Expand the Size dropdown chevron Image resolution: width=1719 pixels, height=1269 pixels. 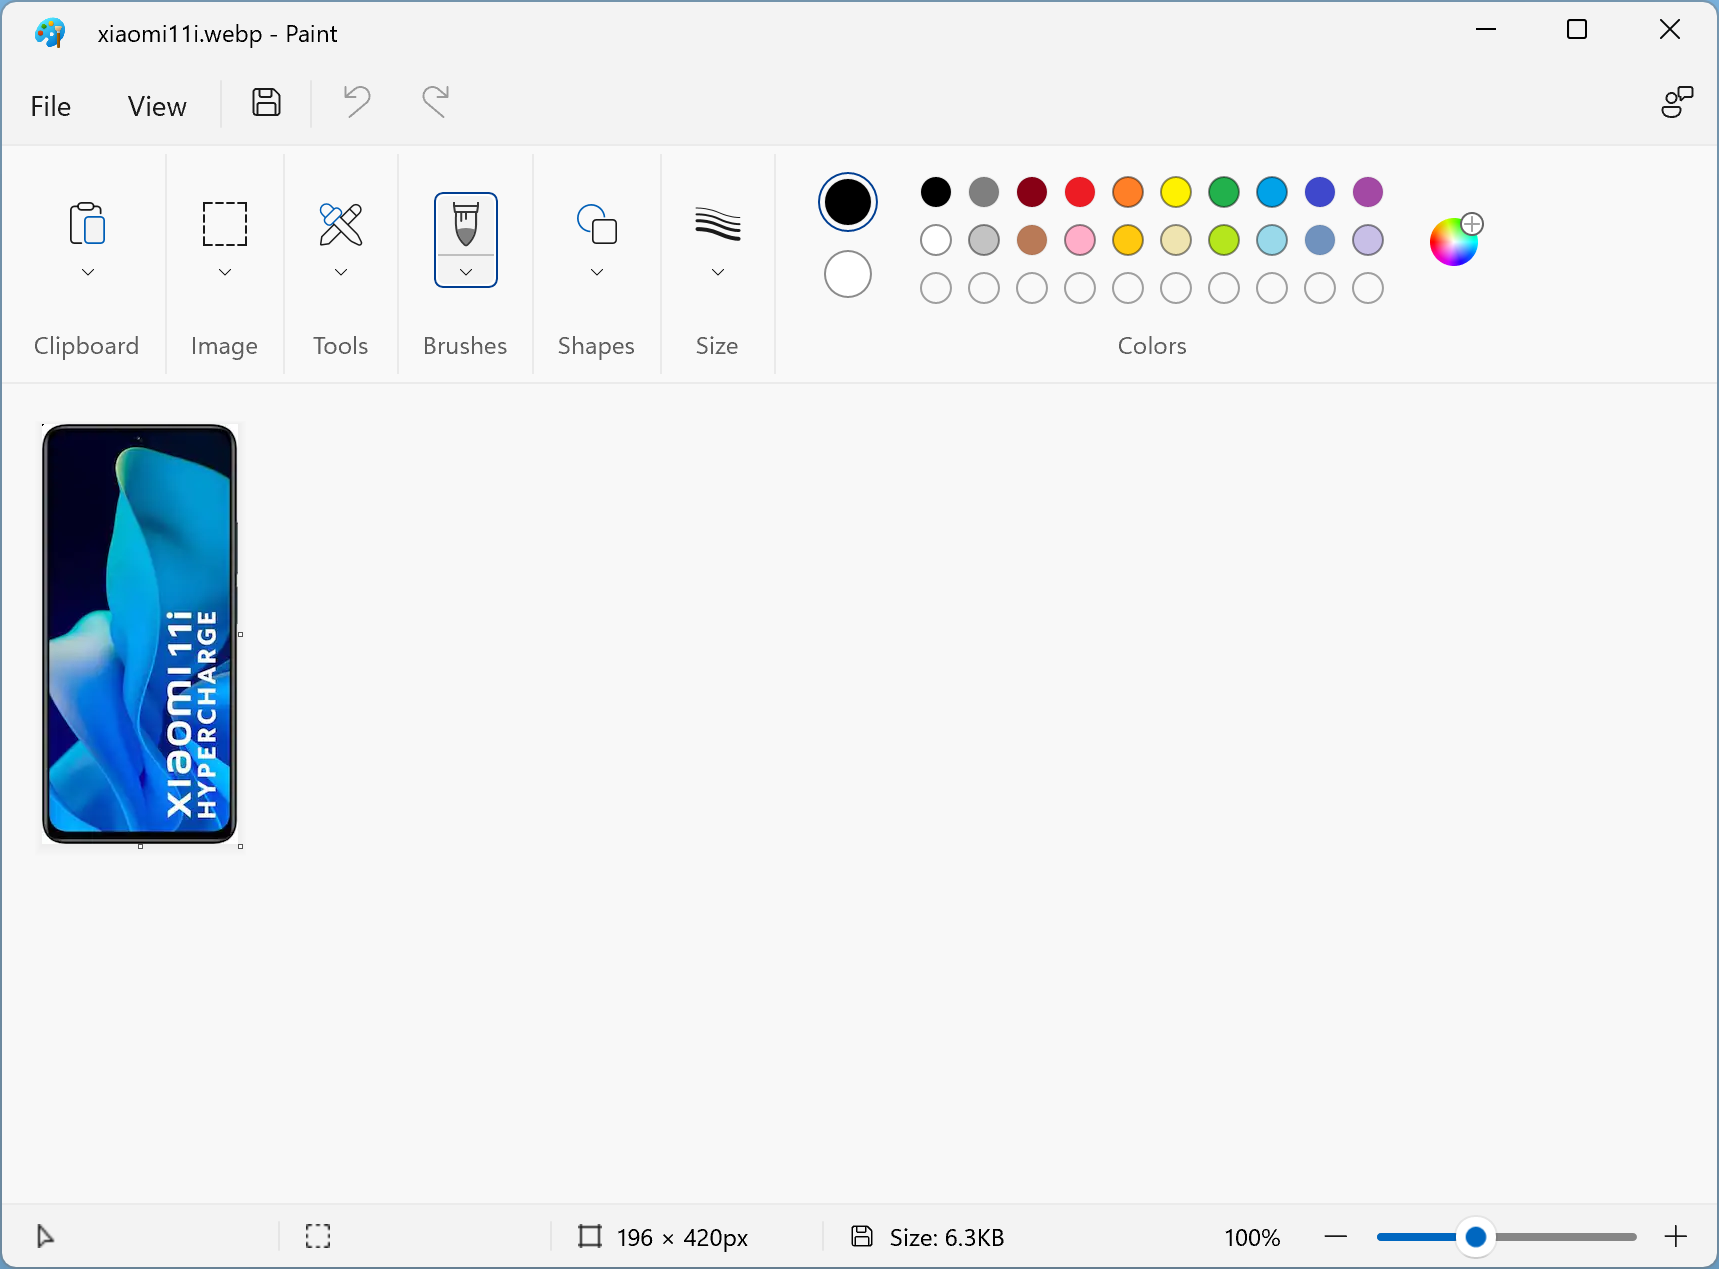718,272
